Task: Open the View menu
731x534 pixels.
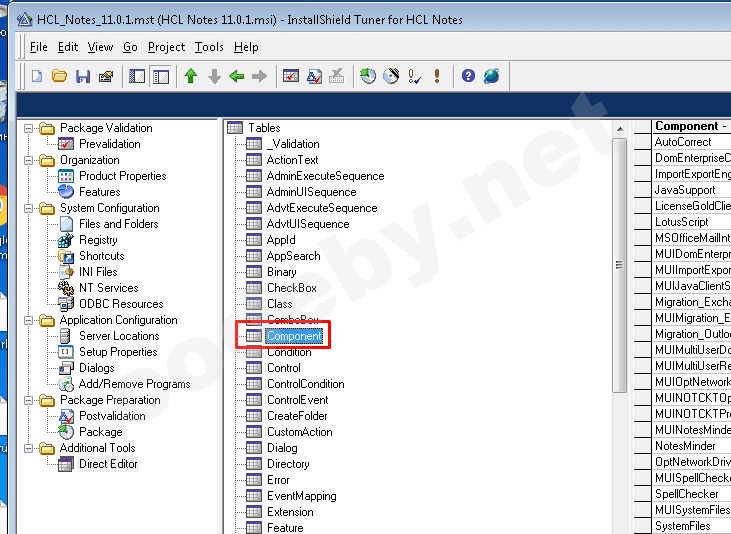Action: (x=100, y=47)
